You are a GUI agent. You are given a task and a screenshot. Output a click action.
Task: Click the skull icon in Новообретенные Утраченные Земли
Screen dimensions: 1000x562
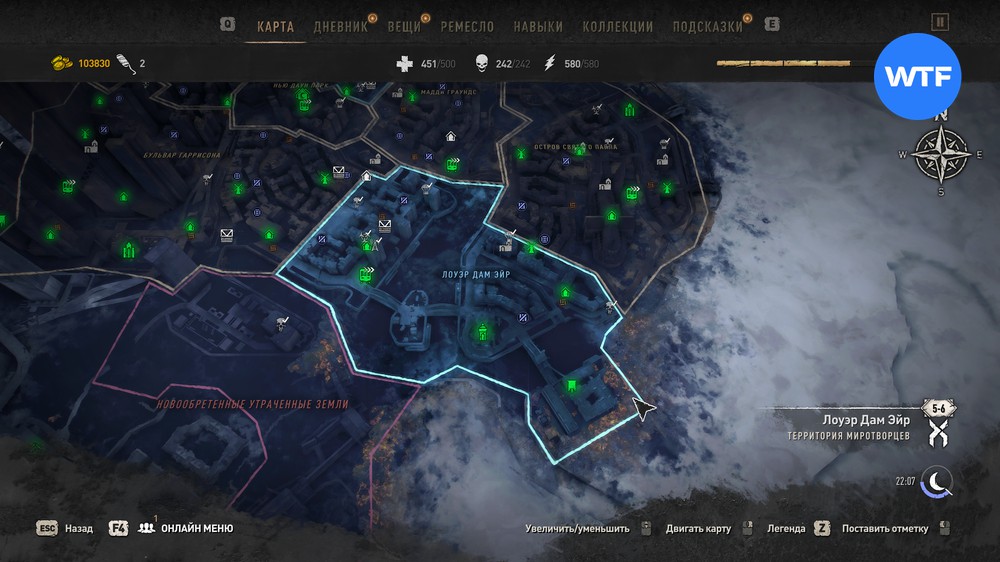pyautogui.click(x=282, y=324)
